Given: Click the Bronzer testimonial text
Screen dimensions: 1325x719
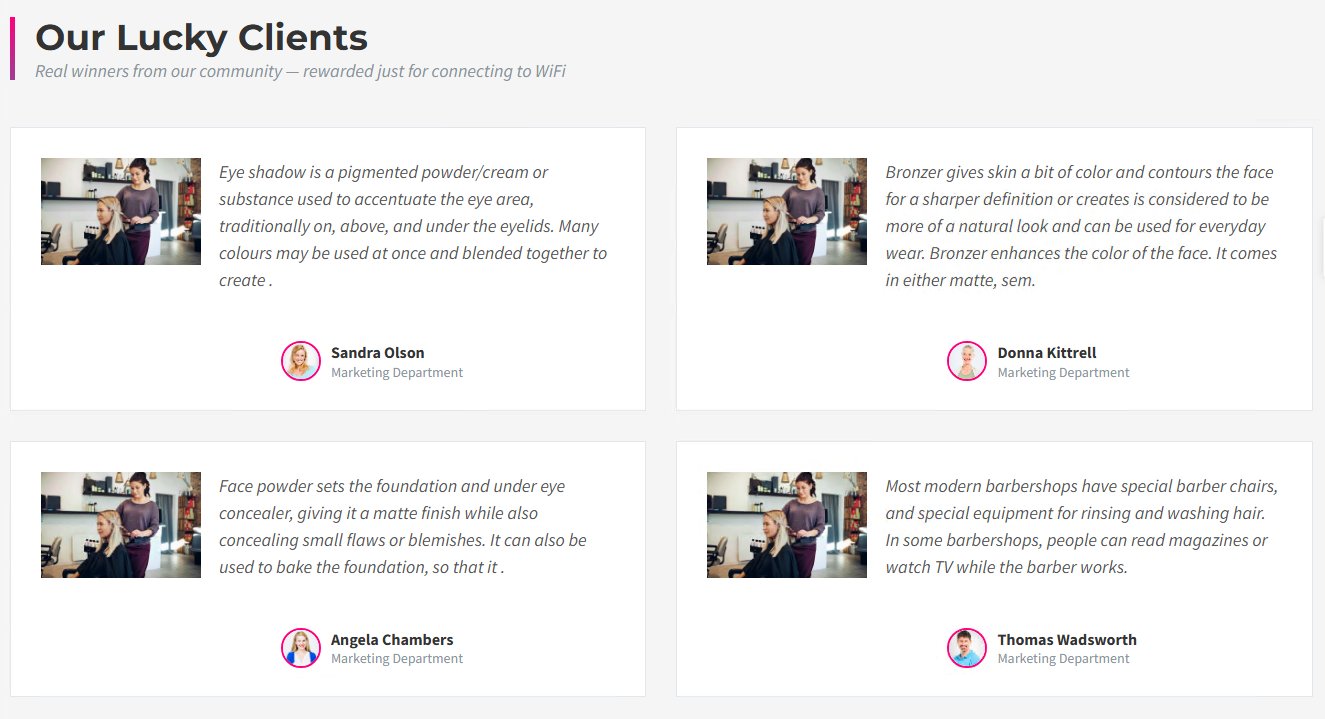Looking at the screenshot, I should tap(1080, 226).
